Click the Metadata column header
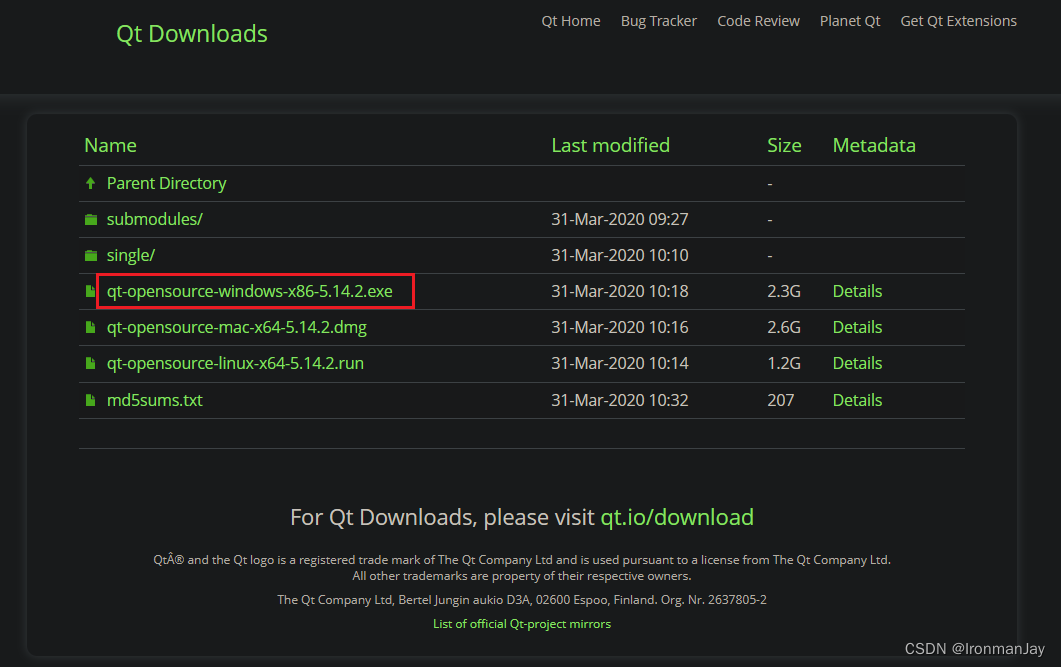 tap(874, 145)
